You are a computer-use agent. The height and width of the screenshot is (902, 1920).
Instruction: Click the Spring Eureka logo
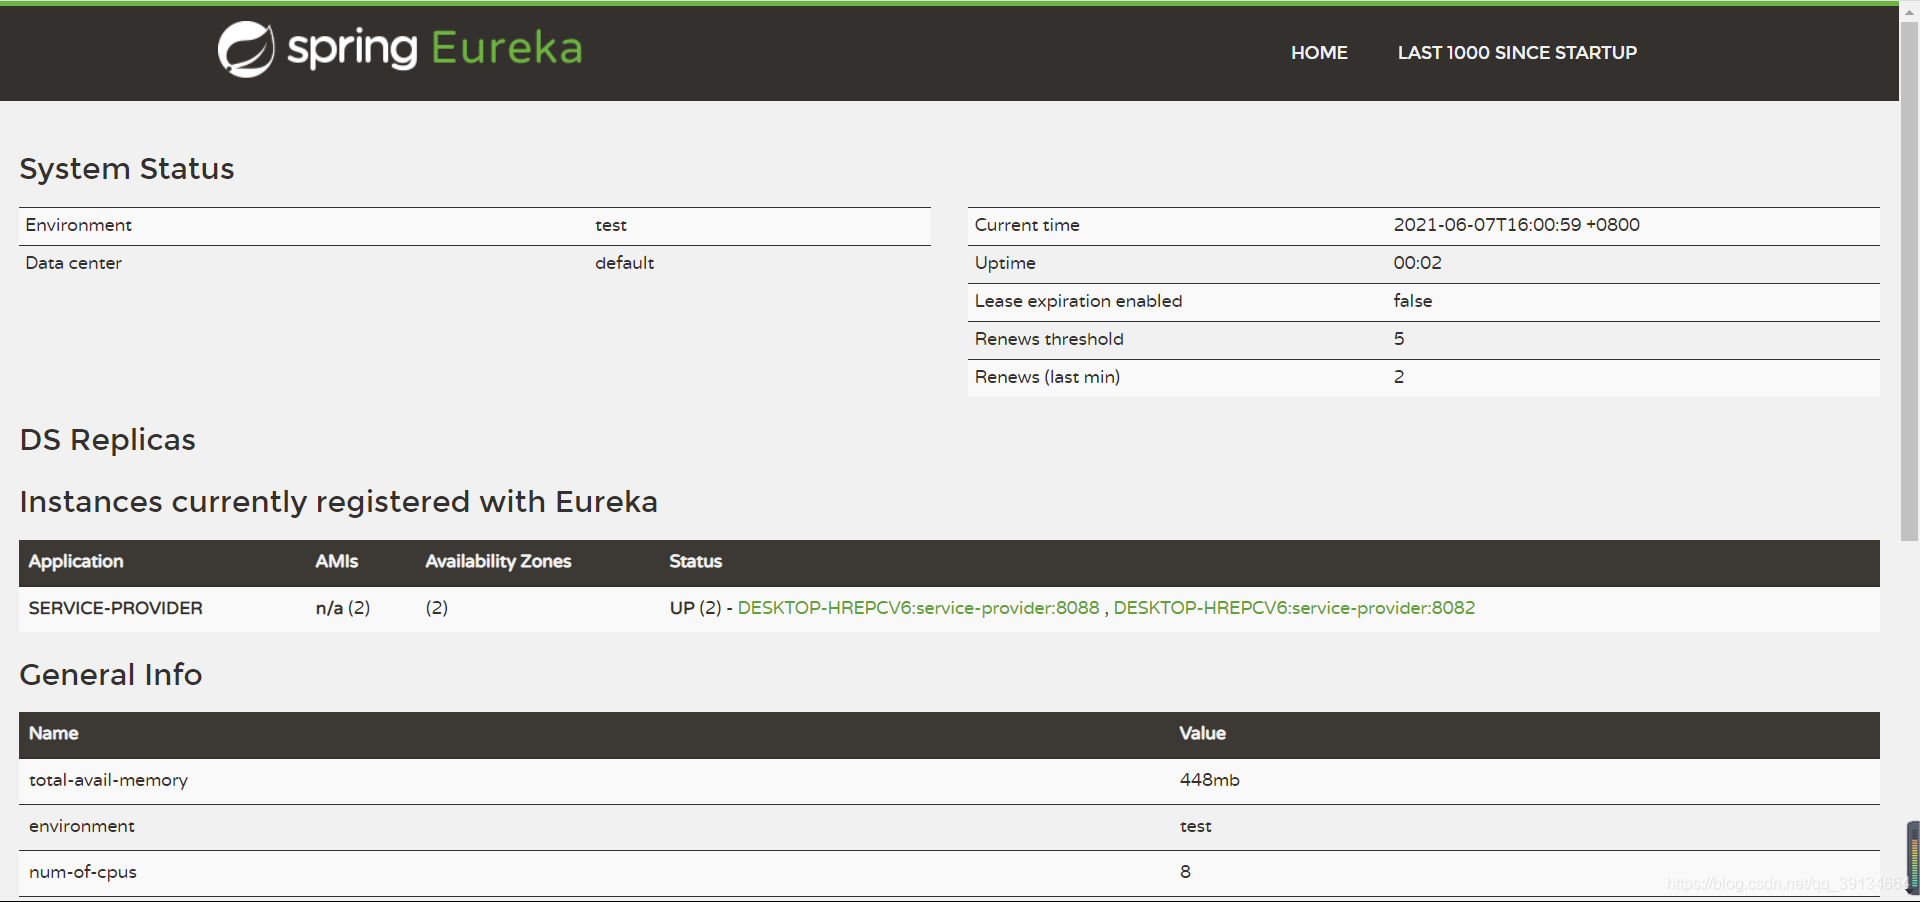[x=400, y=49]
